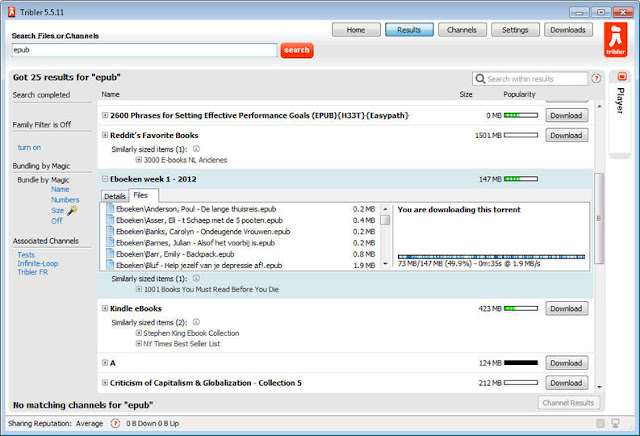The image size is (640, 436).
Task: Go to the Home page
Action: (x=356, y=30)
